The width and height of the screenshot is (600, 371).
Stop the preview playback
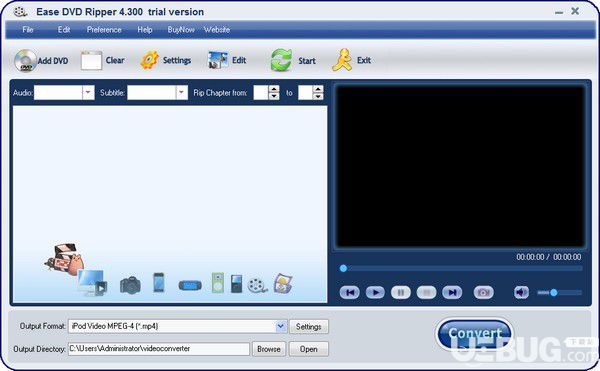pyautogui.click(x=426, y=293)
